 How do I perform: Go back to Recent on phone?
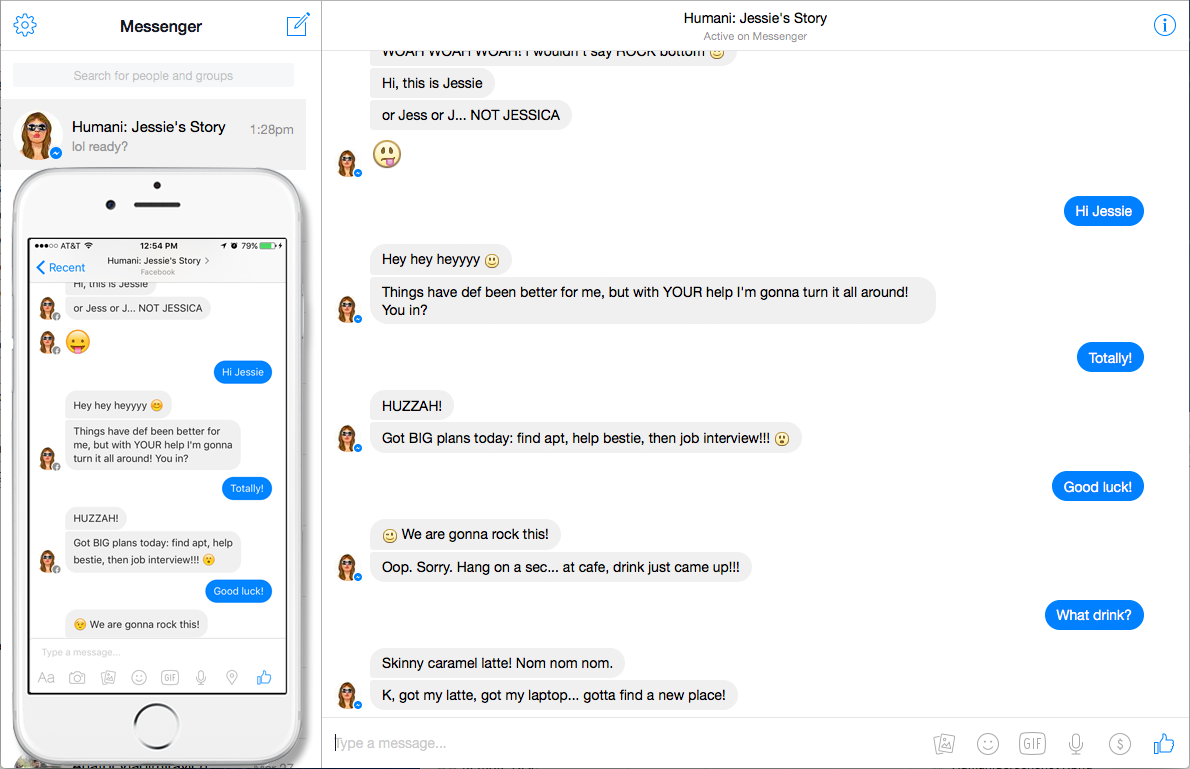click(x=61, y=267)
